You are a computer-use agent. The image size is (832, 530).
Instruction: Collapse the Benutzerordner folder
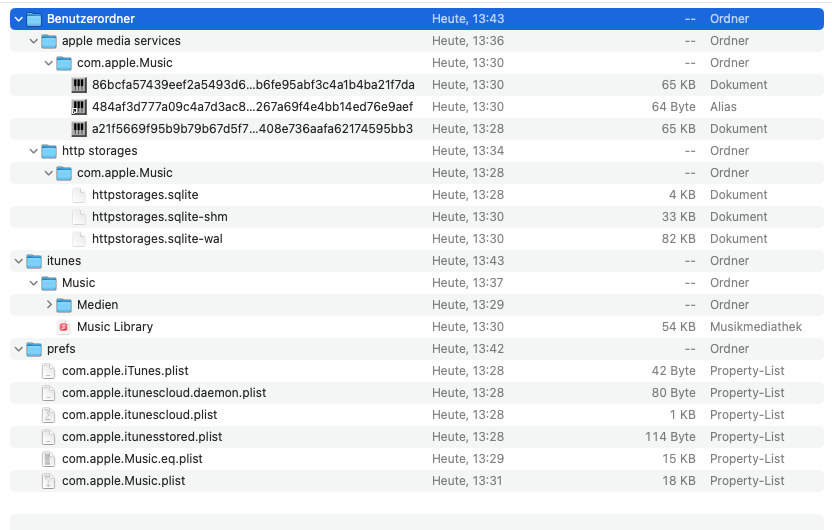click(x=19, y=19)
